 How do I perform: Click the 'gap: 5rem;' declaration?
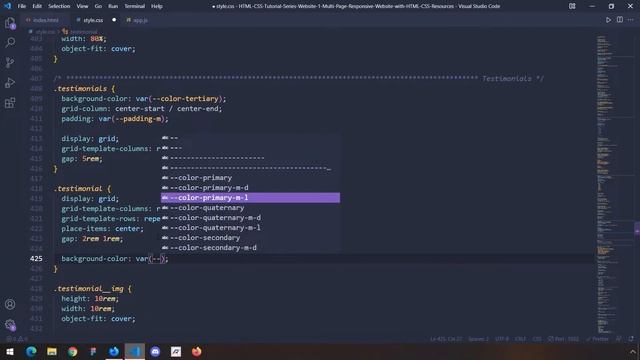[x=82, y=159]
